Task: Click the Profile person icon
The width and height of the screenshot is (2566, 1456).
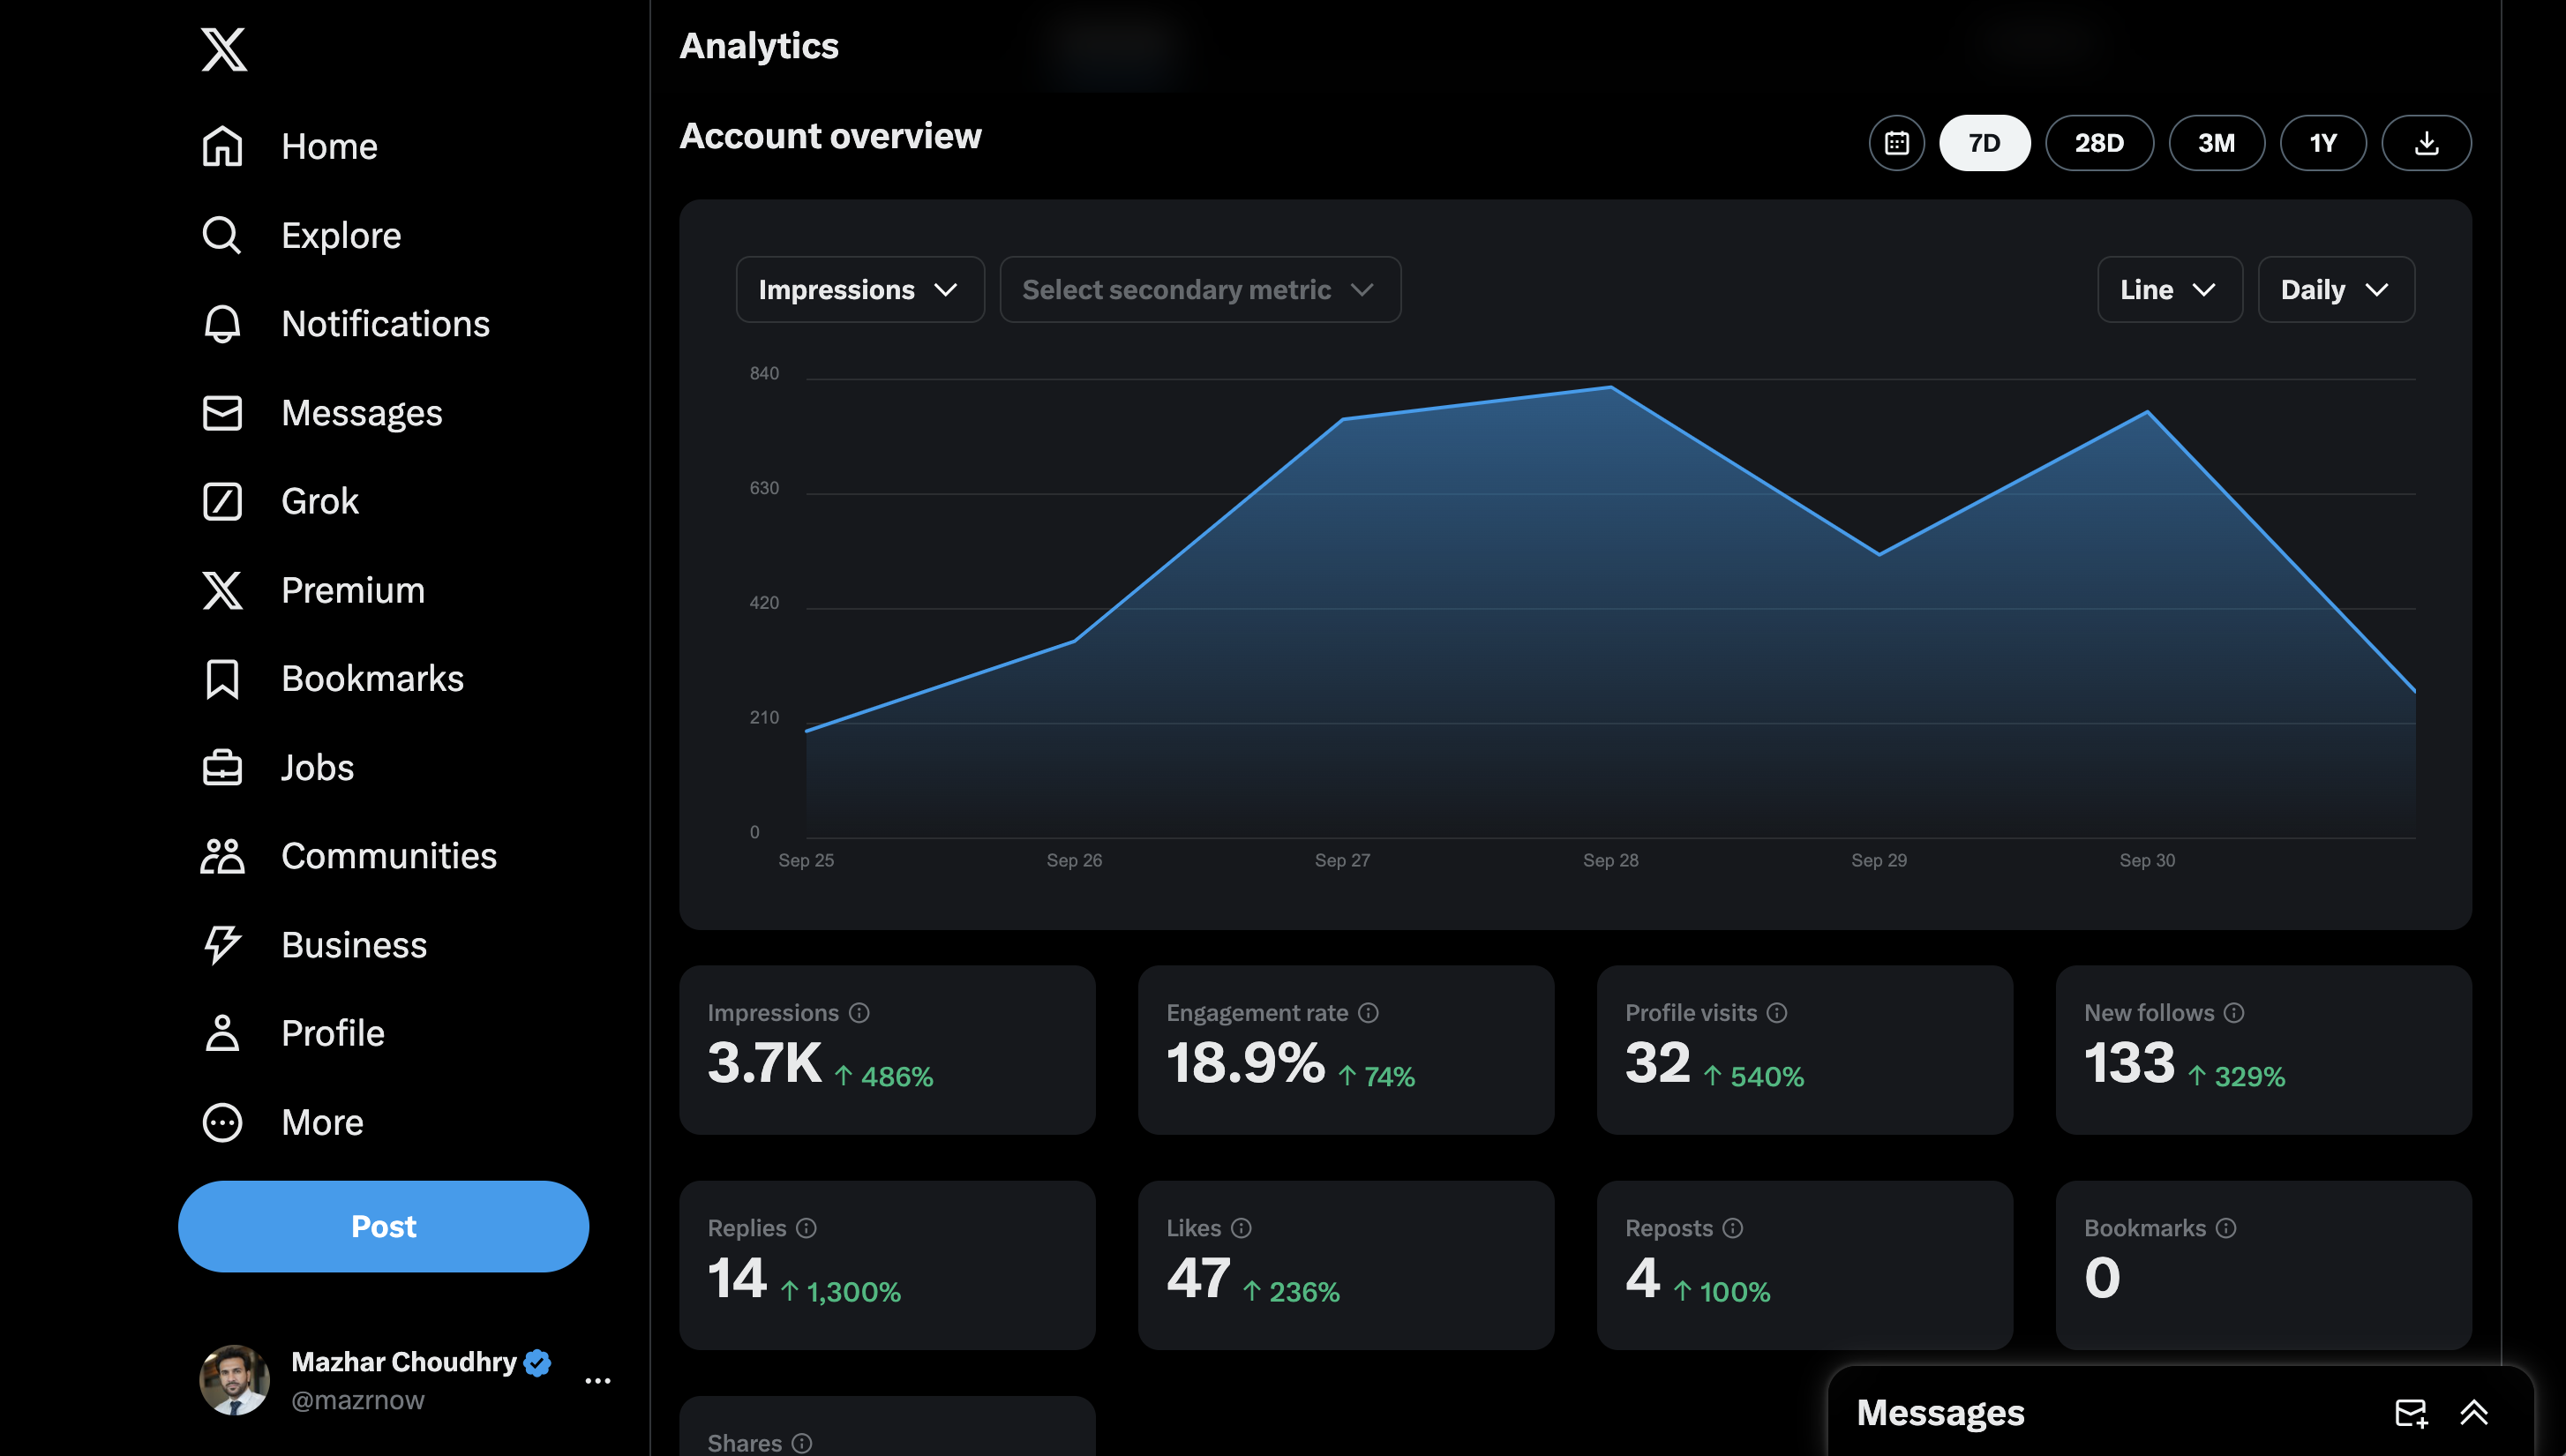Action: (x=222, y=1033)
